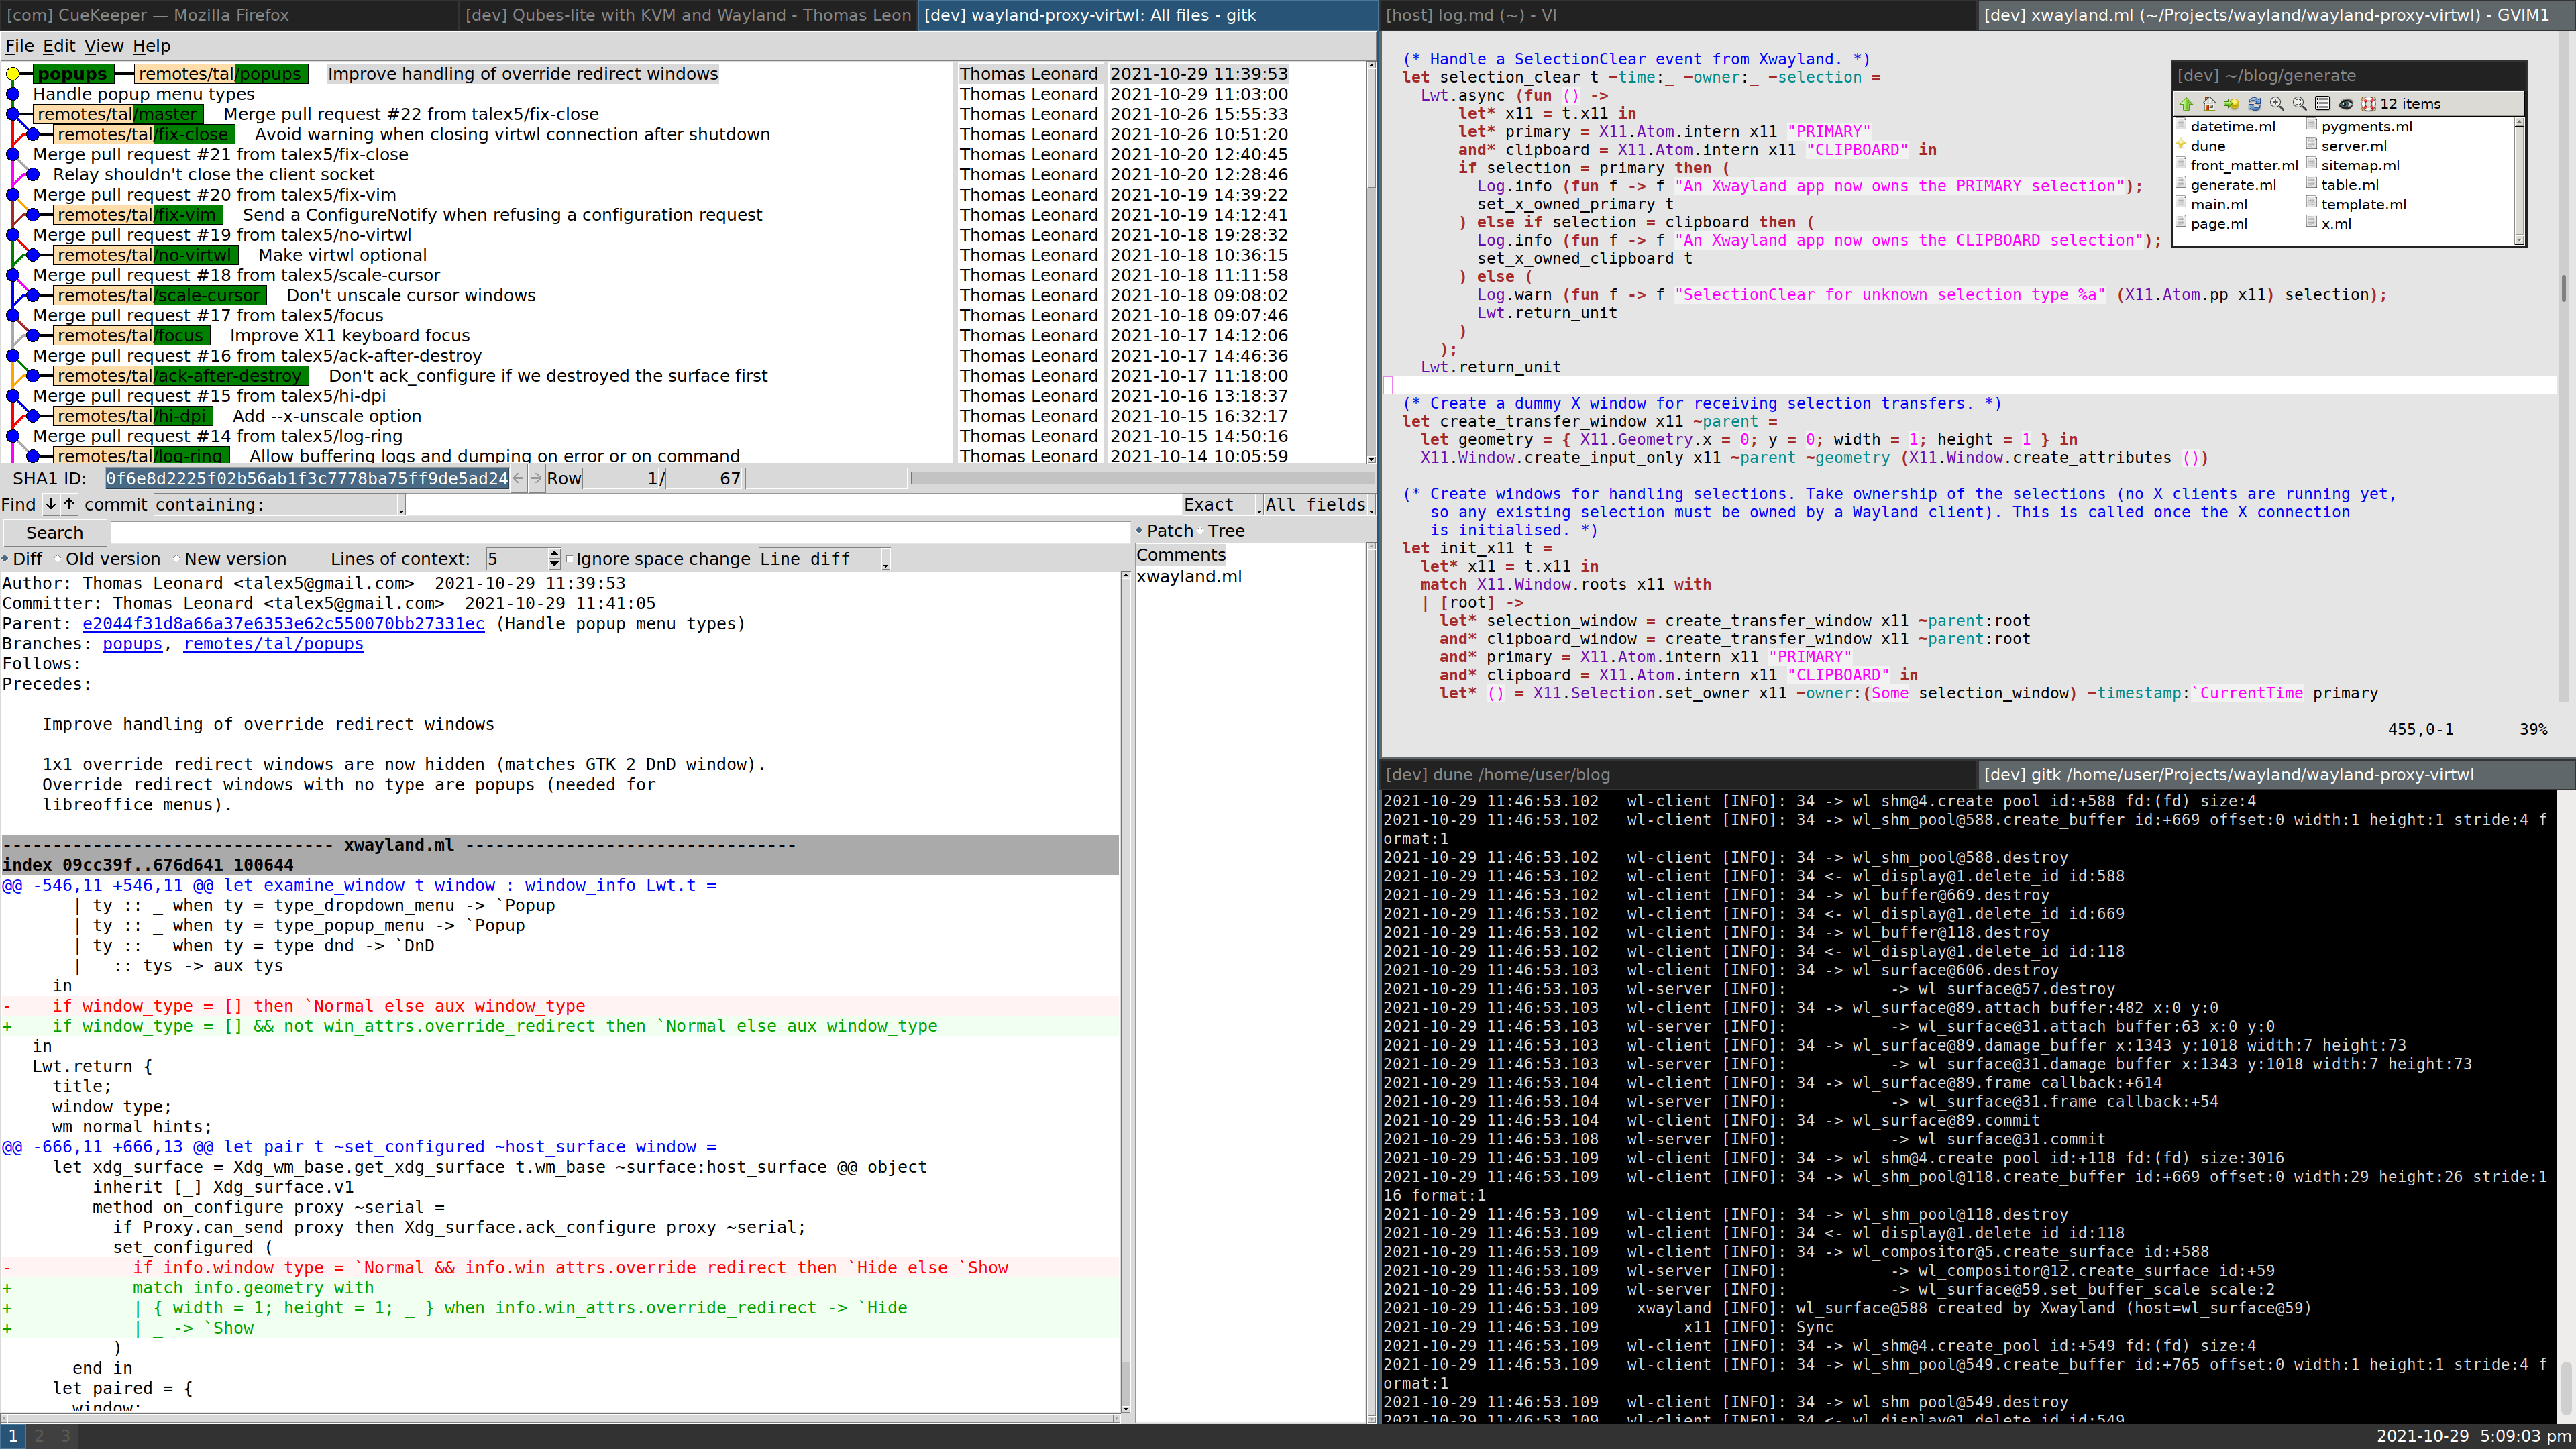Refresh the file list with the refresh icon
This screenshot has height=1449, width=2576.
(x=2254, y=104)
